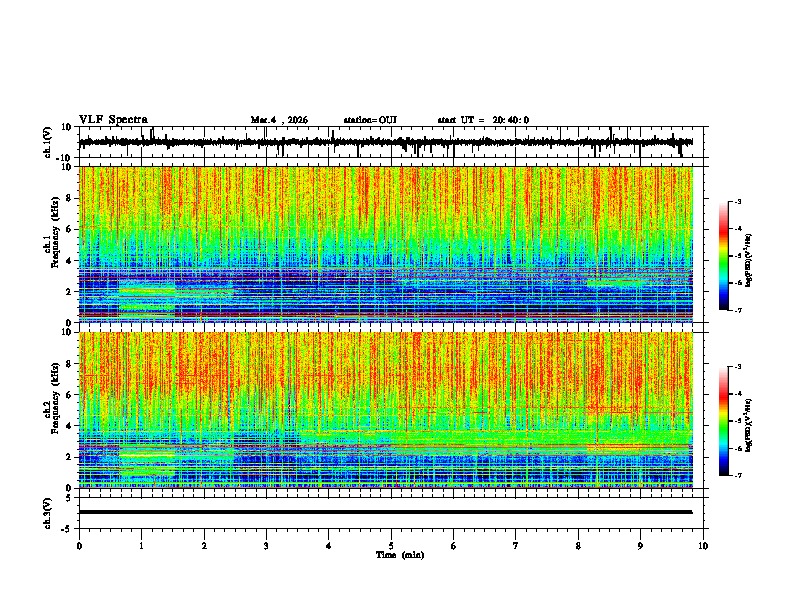Click the "-7" tick of upper colorbar
This screenshot has width=792, height=612.
737,311
